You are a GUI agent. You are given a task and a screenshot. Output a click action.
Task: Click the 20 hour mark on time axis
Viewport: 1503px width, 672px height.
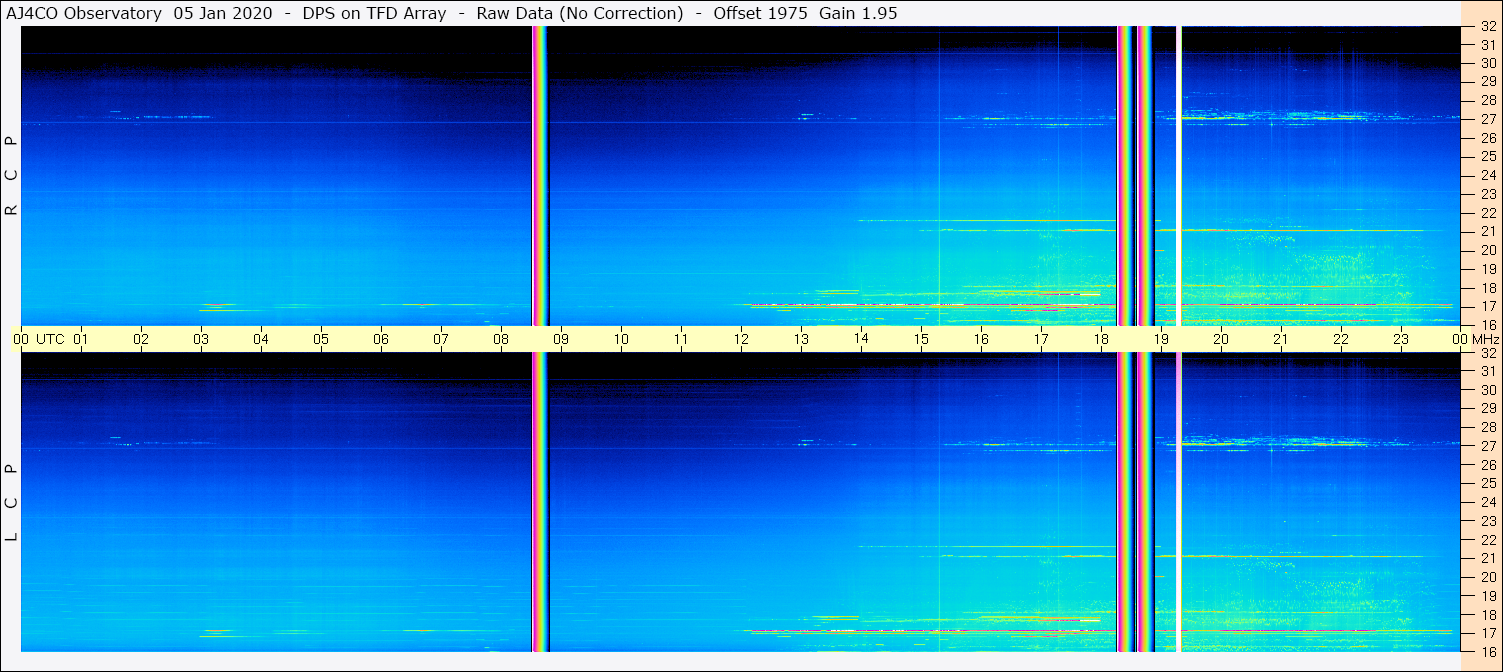coord(1221,339)
